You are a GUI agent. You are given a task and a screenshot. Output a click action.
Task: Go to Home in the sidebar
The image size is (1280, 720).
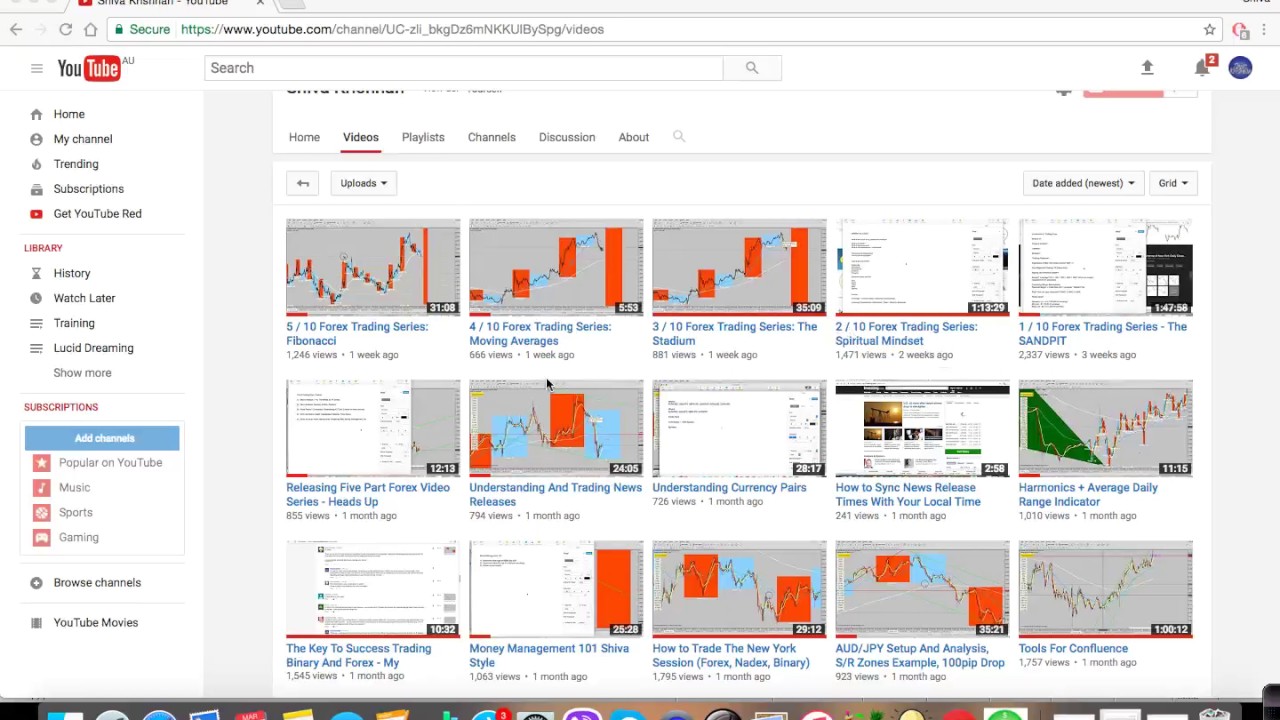[x=69, y=114]
